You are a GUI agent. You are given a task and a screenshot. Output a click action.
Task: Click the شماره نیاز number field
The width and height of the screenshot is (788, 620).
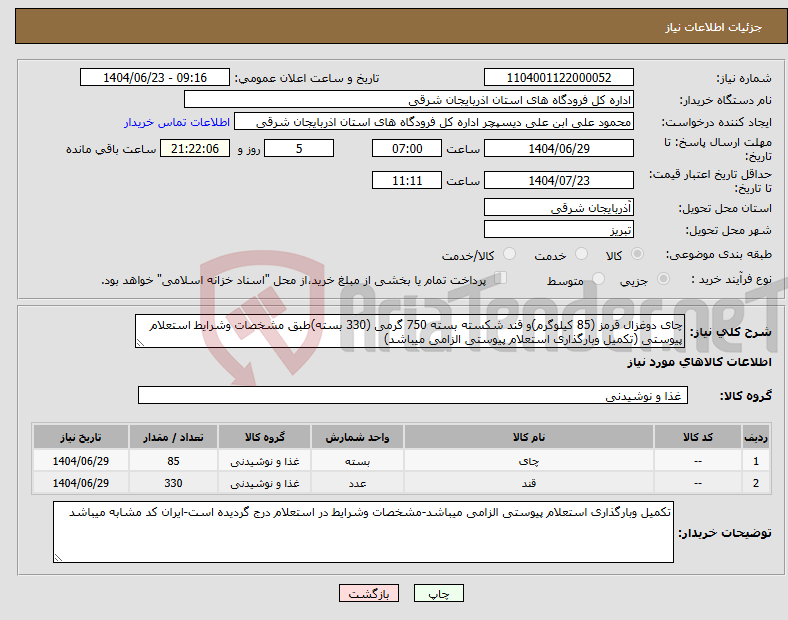pos(558,78)
